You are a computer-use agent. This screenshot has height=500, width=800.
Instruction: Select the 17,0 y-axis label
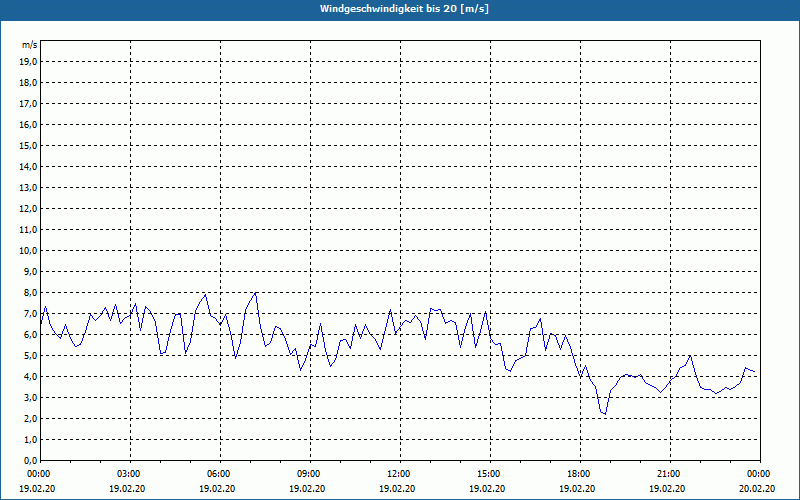(28, 104)
